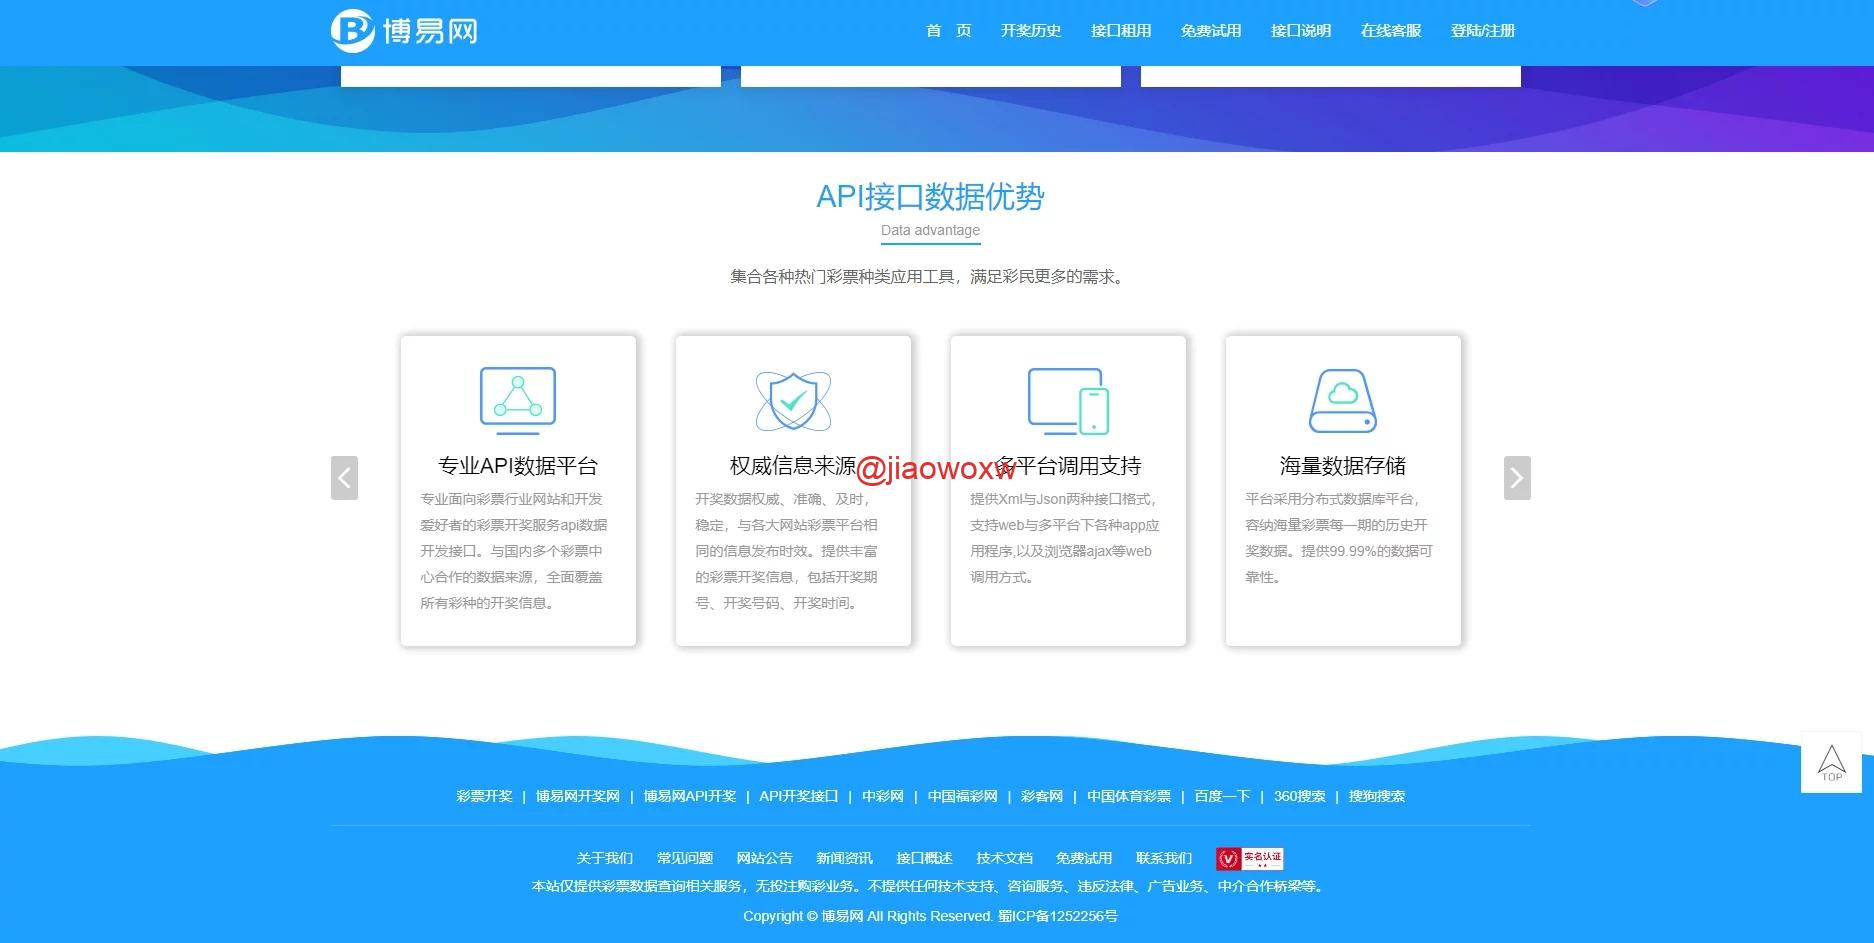Open 技术文档 in the footer

click(x=1005, y=858)
